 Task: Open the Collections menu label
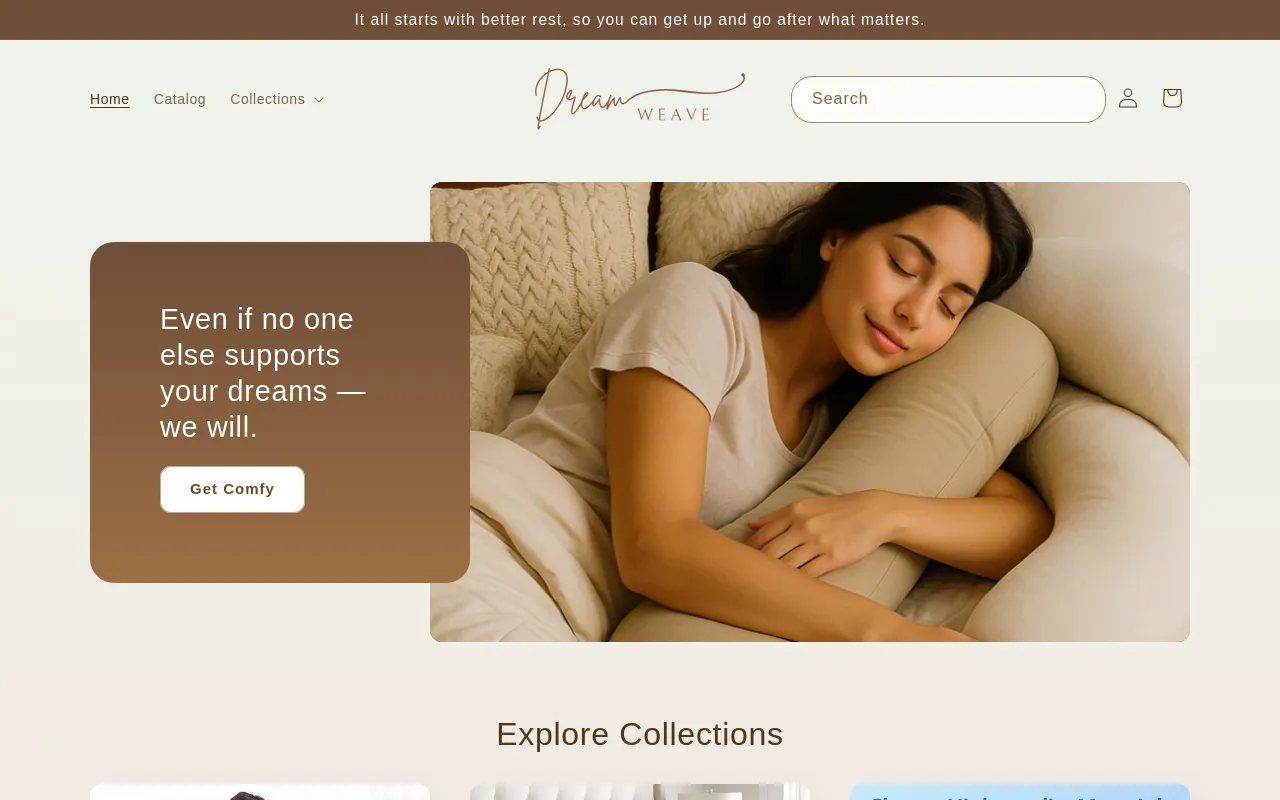click(267, 99)
